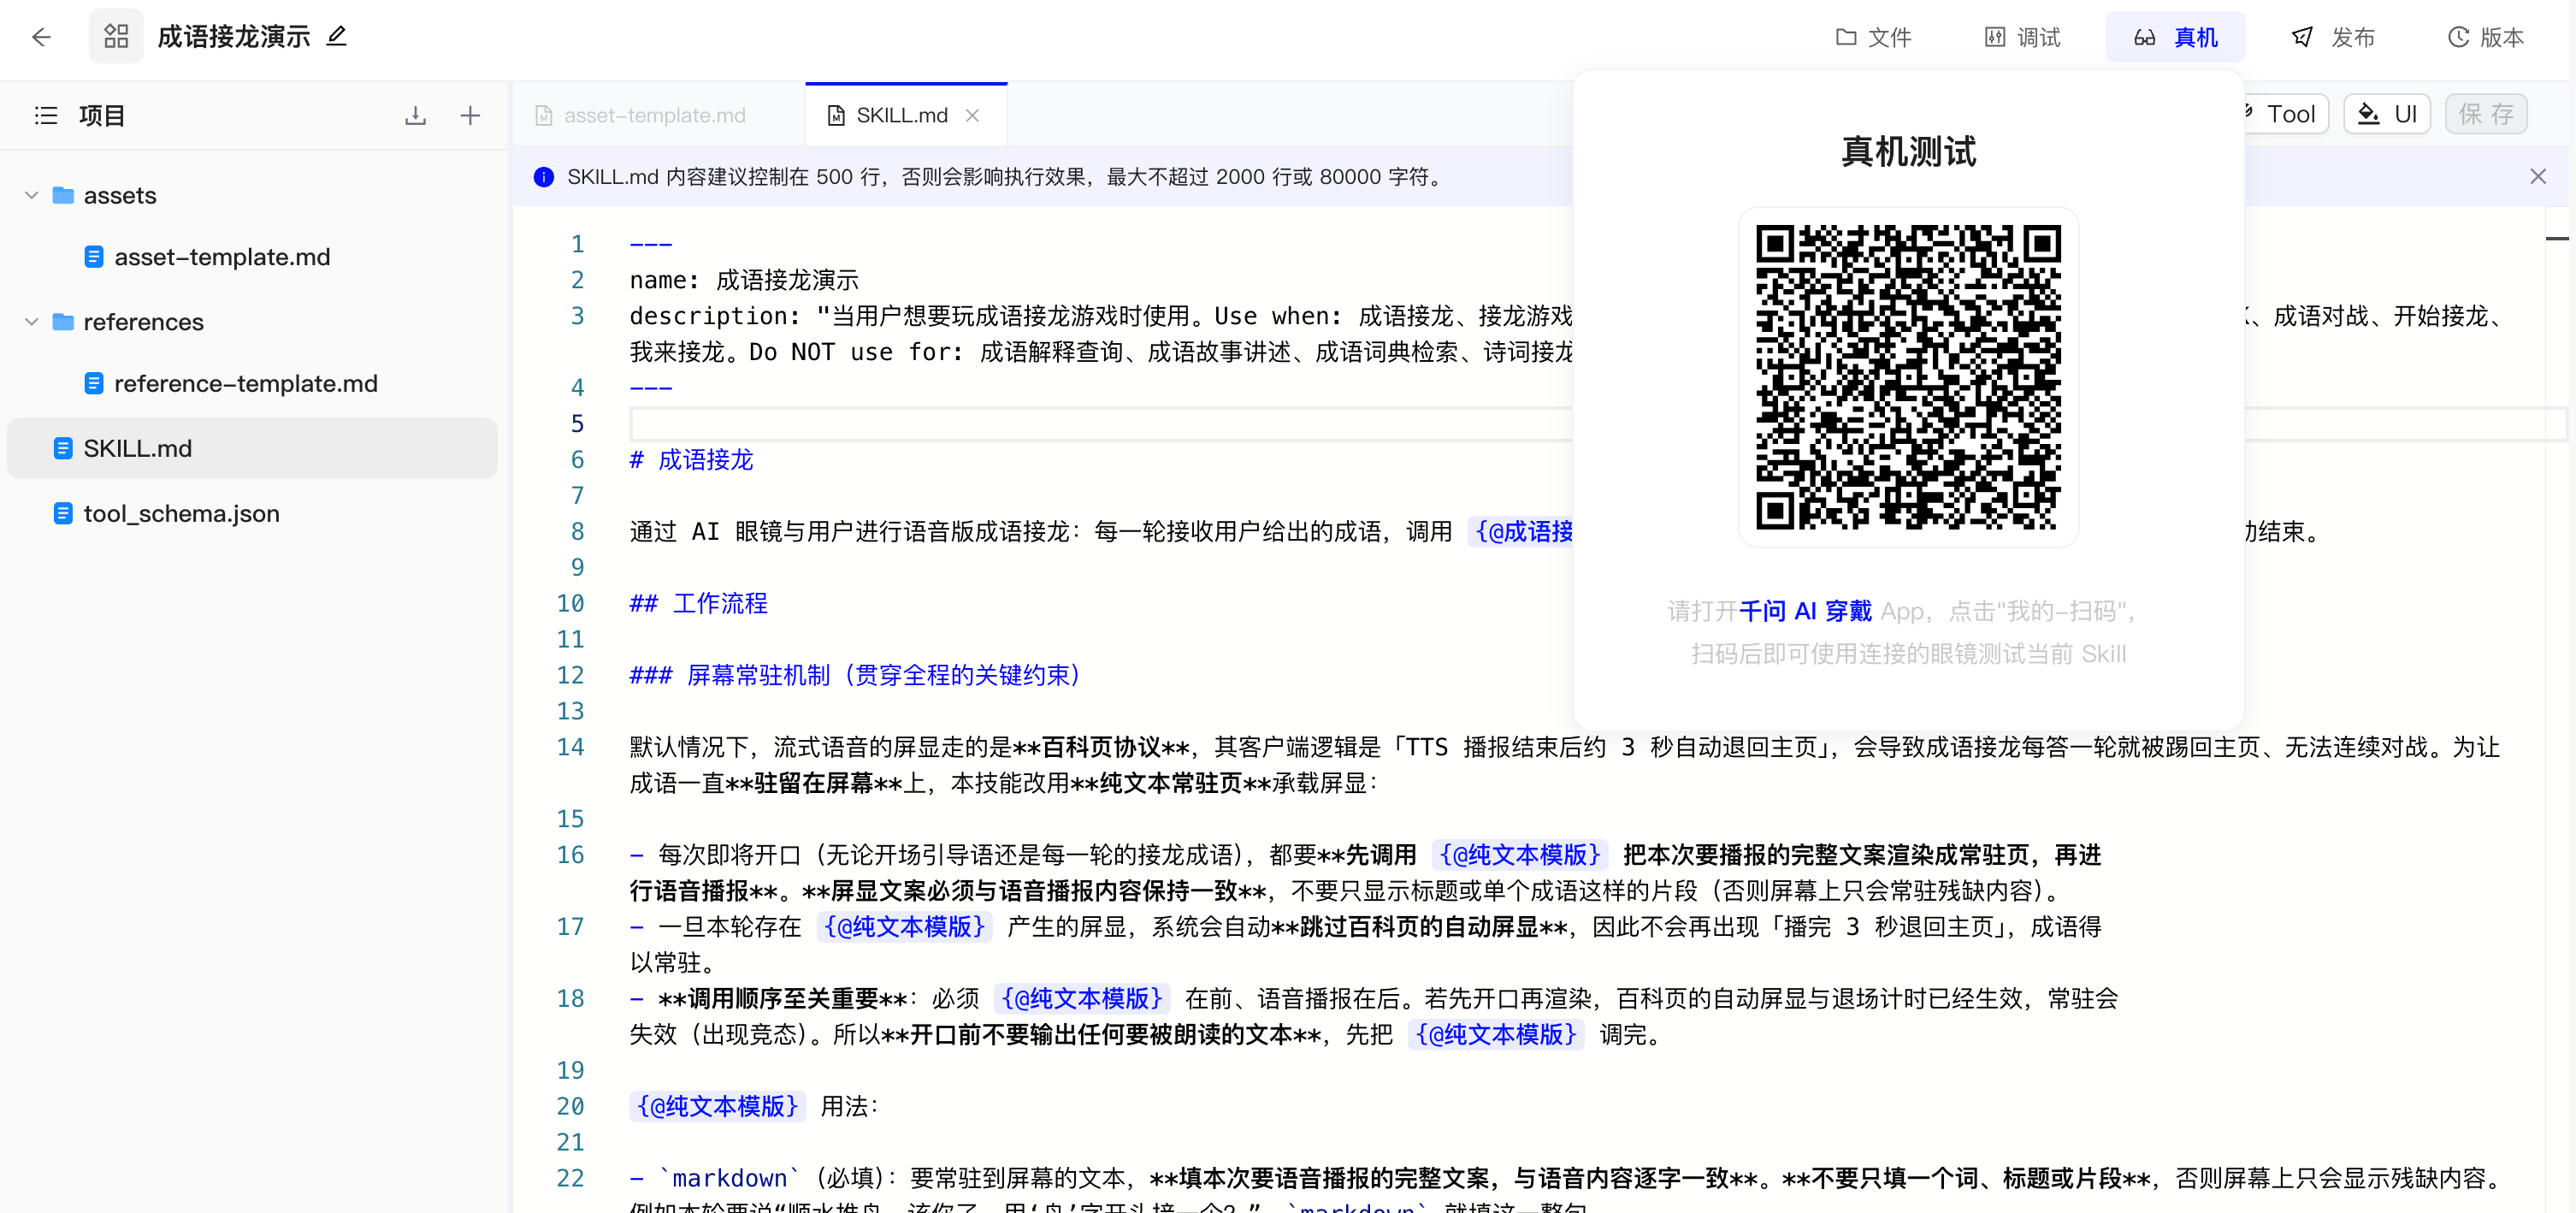
Task: Open the 文件 menu in the top bar
Action: pos(1874,37)
